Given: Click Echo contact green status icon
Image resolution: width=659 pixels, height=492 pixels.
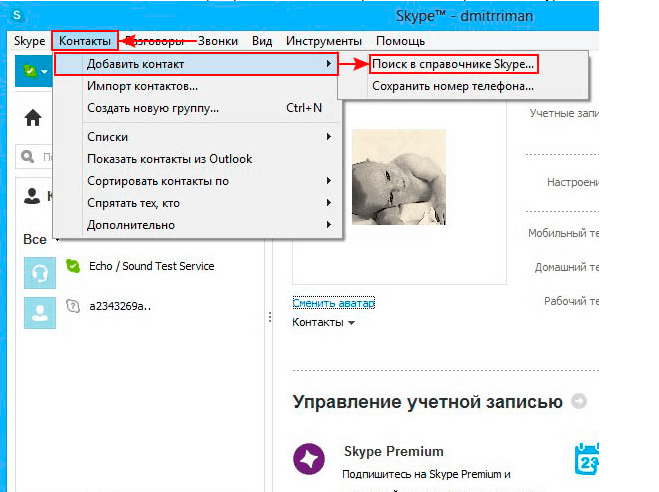Looking at the screenshot, I should click(73, 266).
